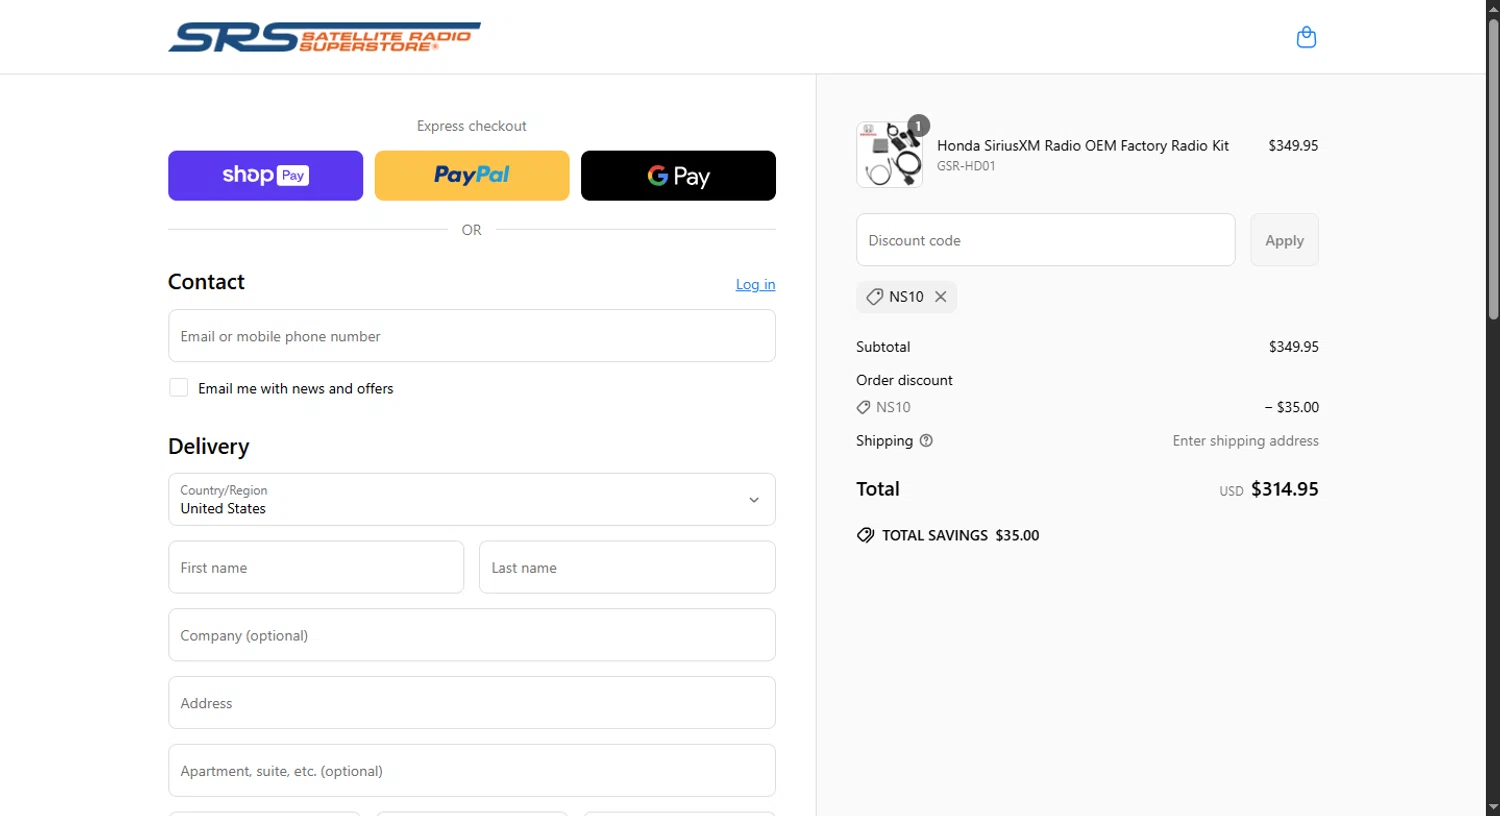Viewport: 1500px width, 816px height.
Task: Click the page vertical scrollbar
Action: point(1493,170)
